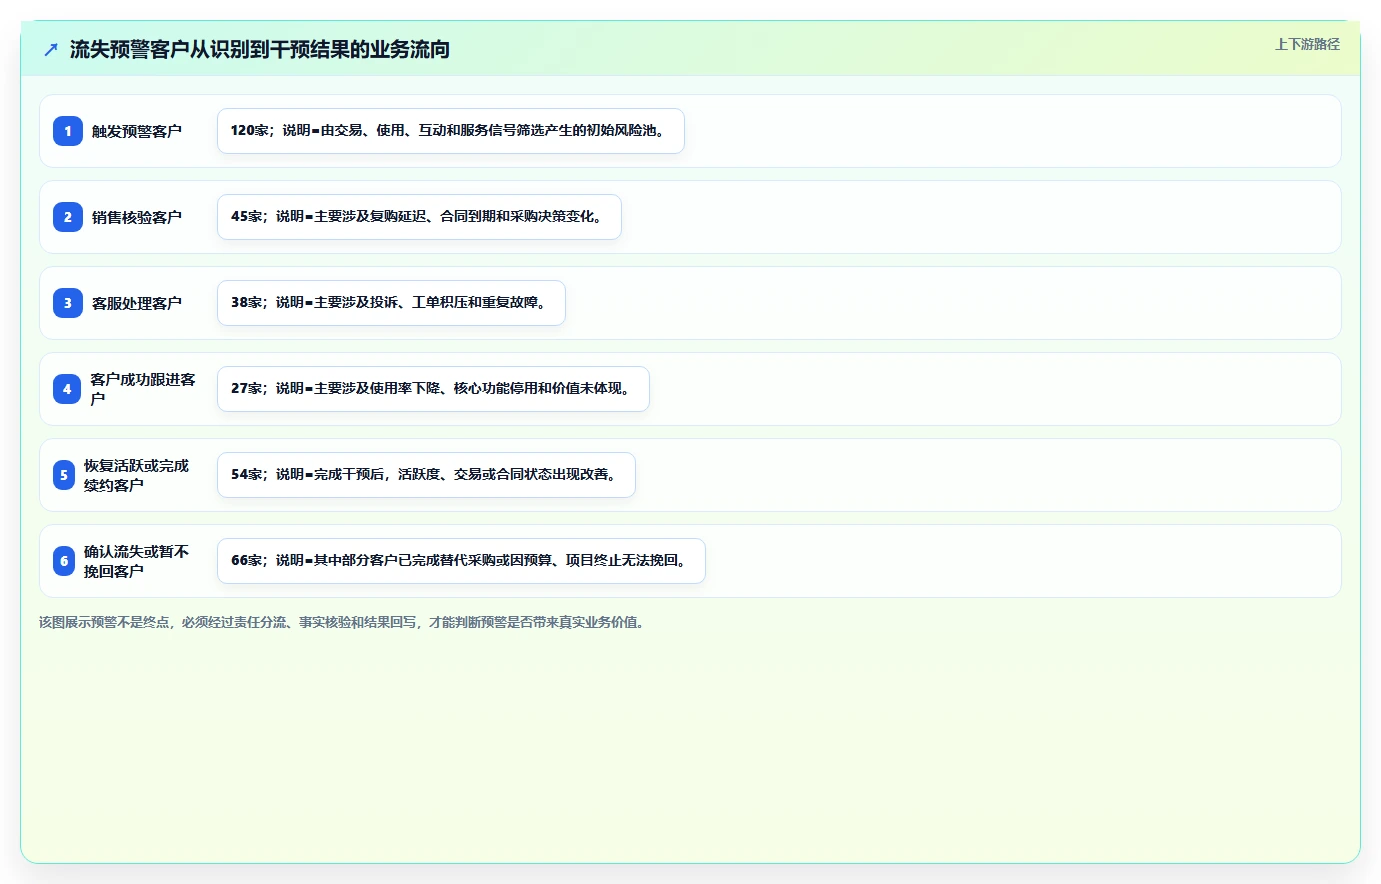Select the 客户成功跟进客户 step label
The width and height of the screenshot is (1381, 884).
[143, 389]
